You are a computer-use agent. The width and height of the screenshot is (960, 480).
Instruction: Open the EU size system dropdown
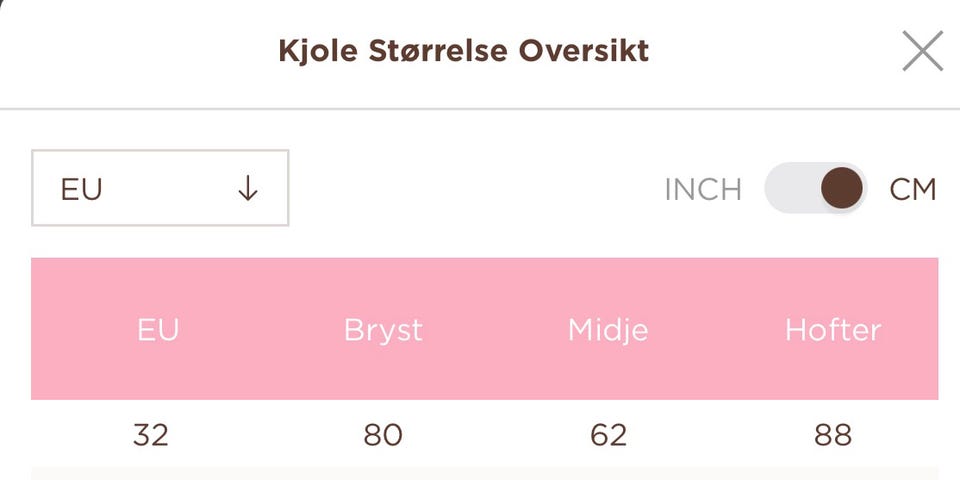tap(160, 188)
